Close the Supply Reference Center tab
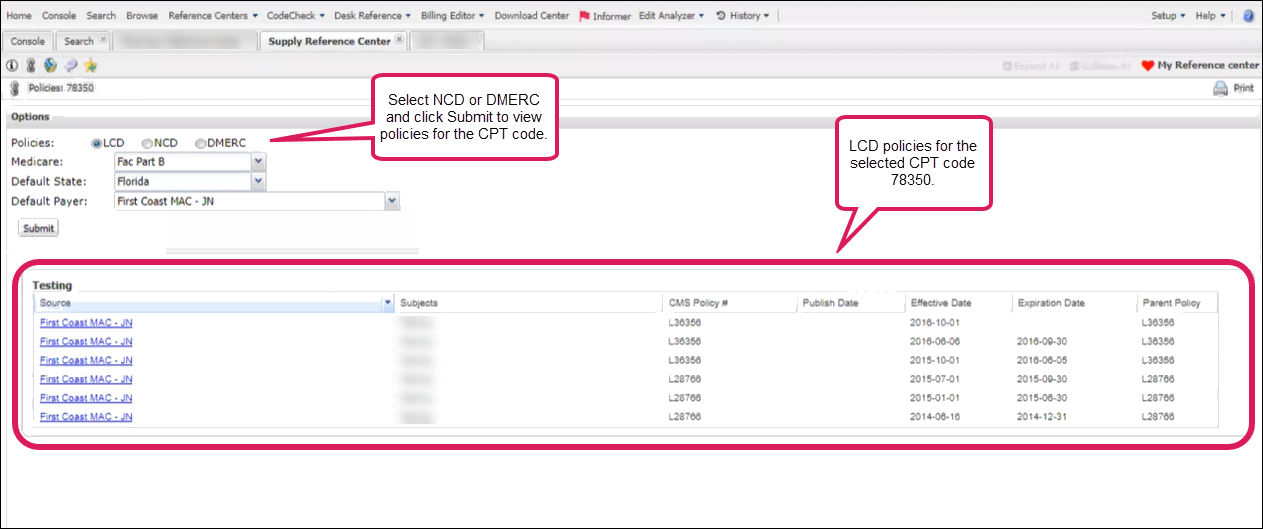This screenshot has height=529, width=1263. (400, 40)
